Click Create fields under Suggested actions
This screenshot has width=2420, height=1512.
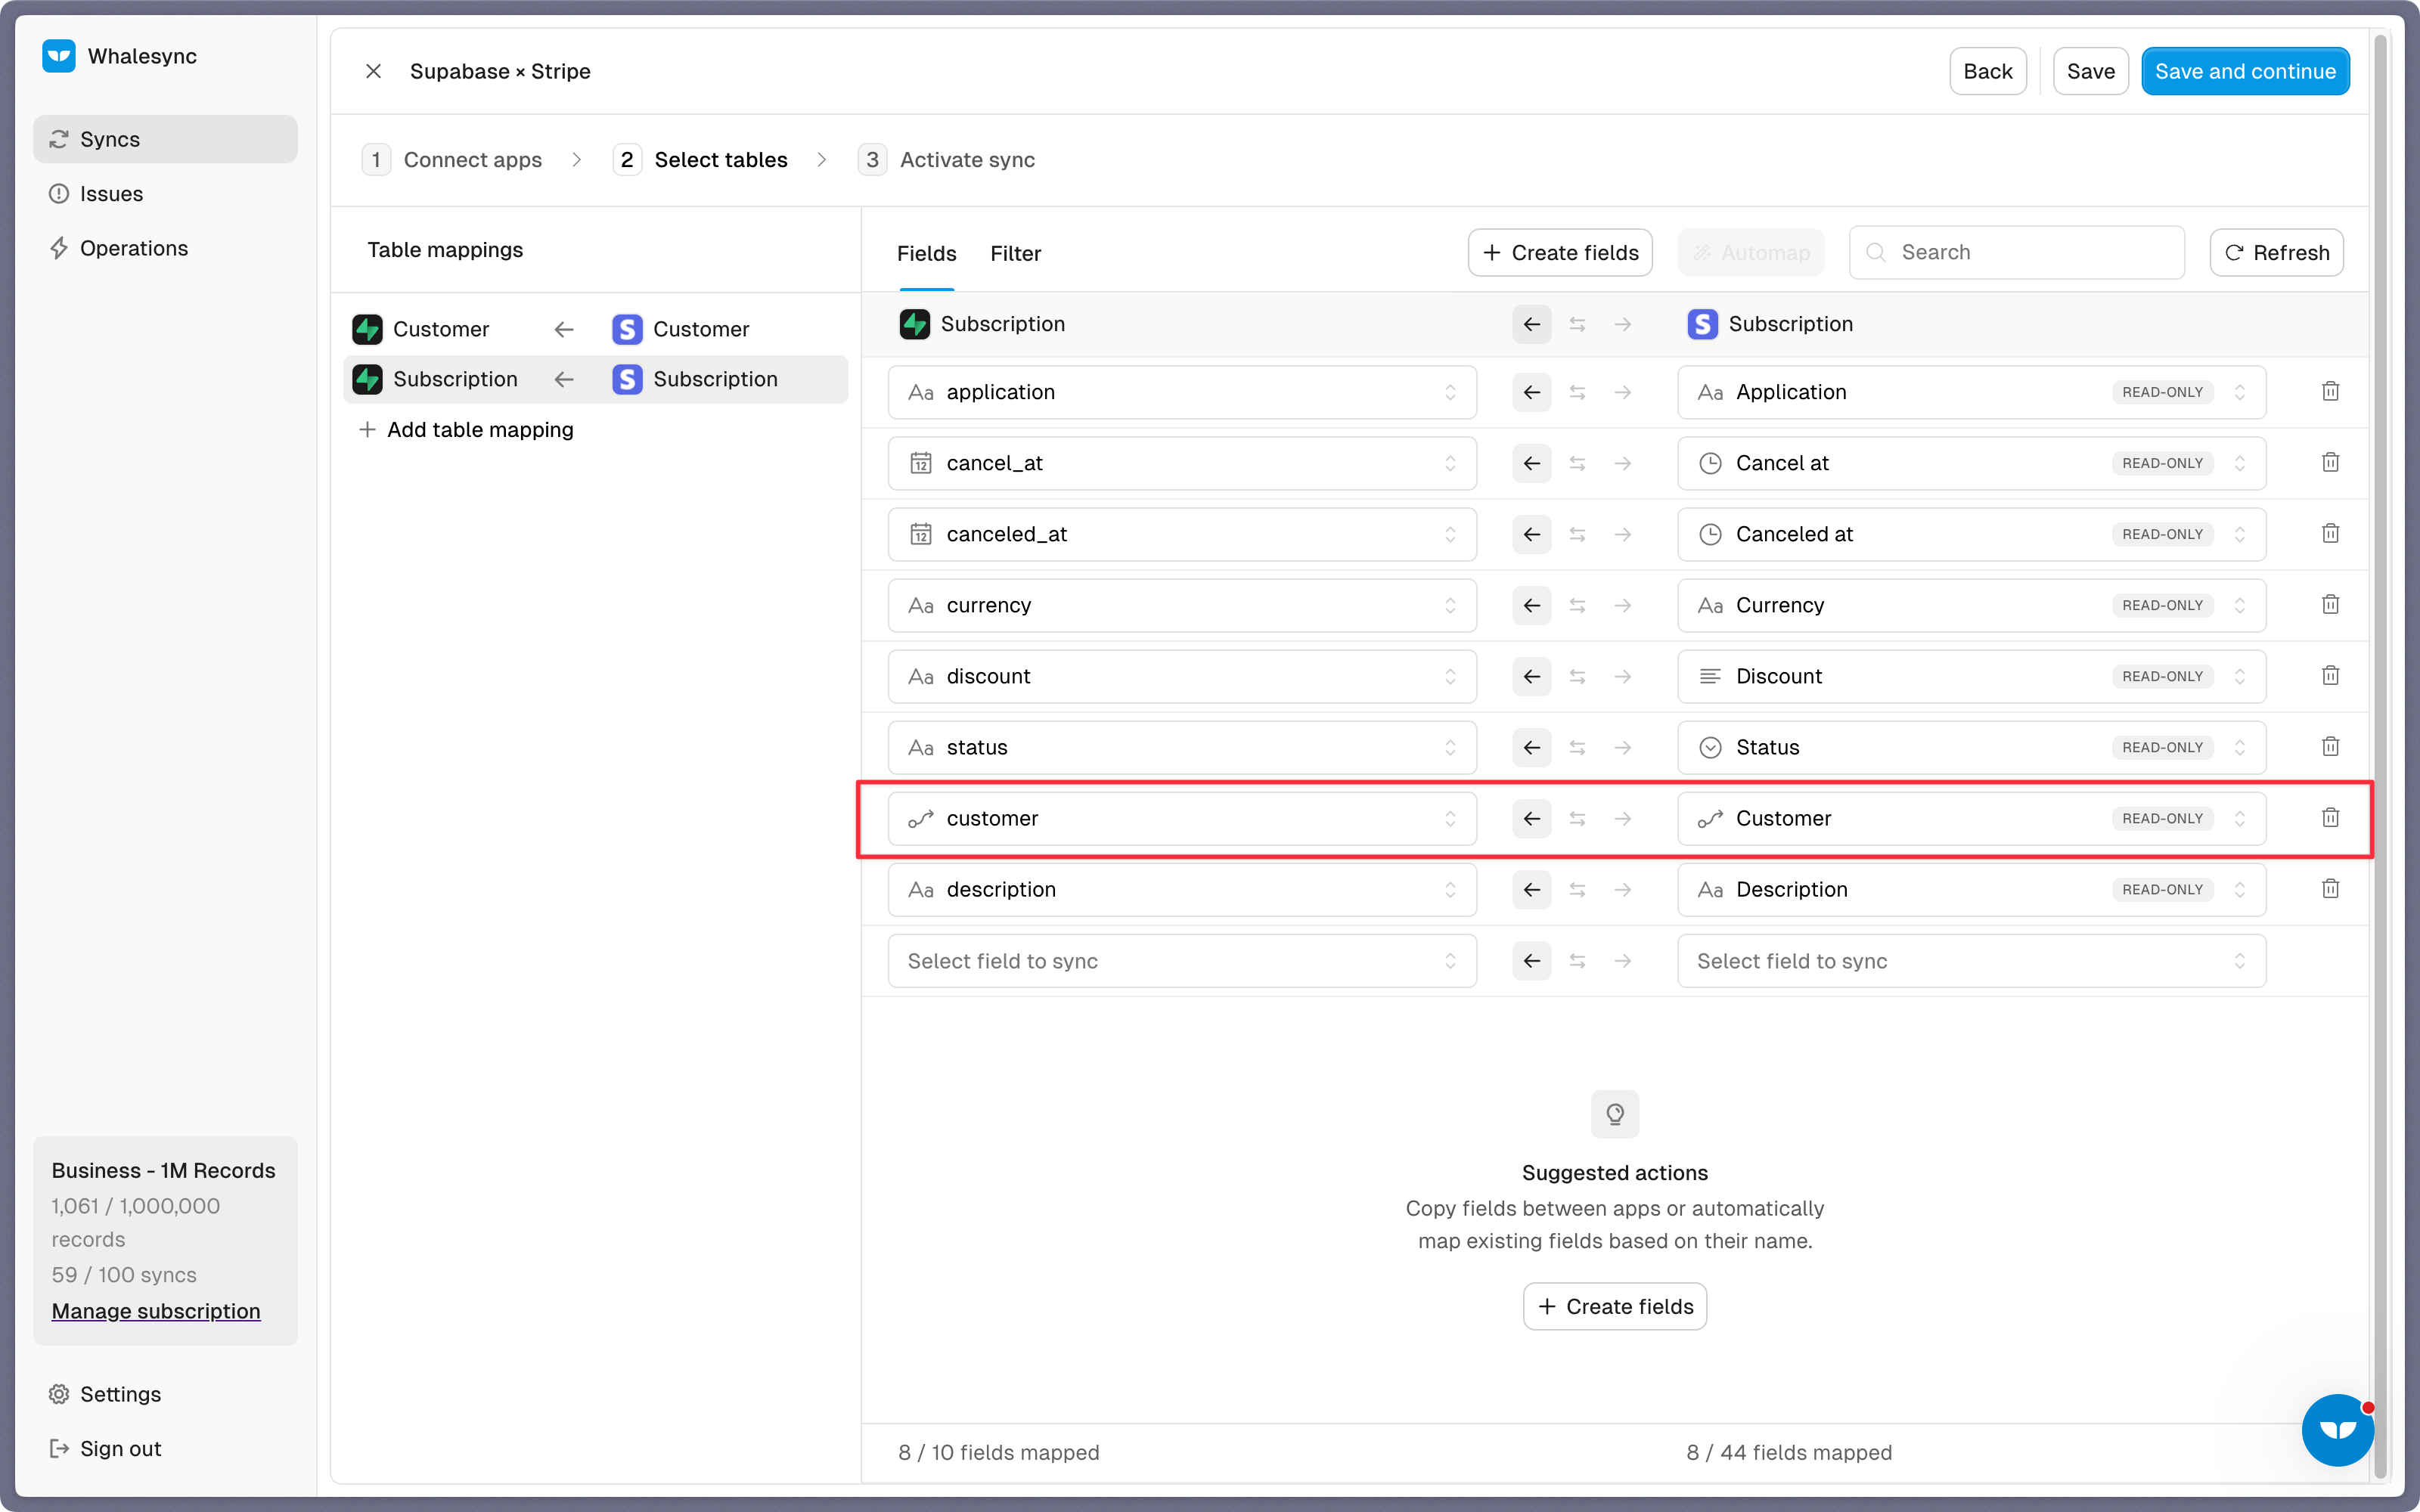pyautogui.click(x=1614, y=1306)
